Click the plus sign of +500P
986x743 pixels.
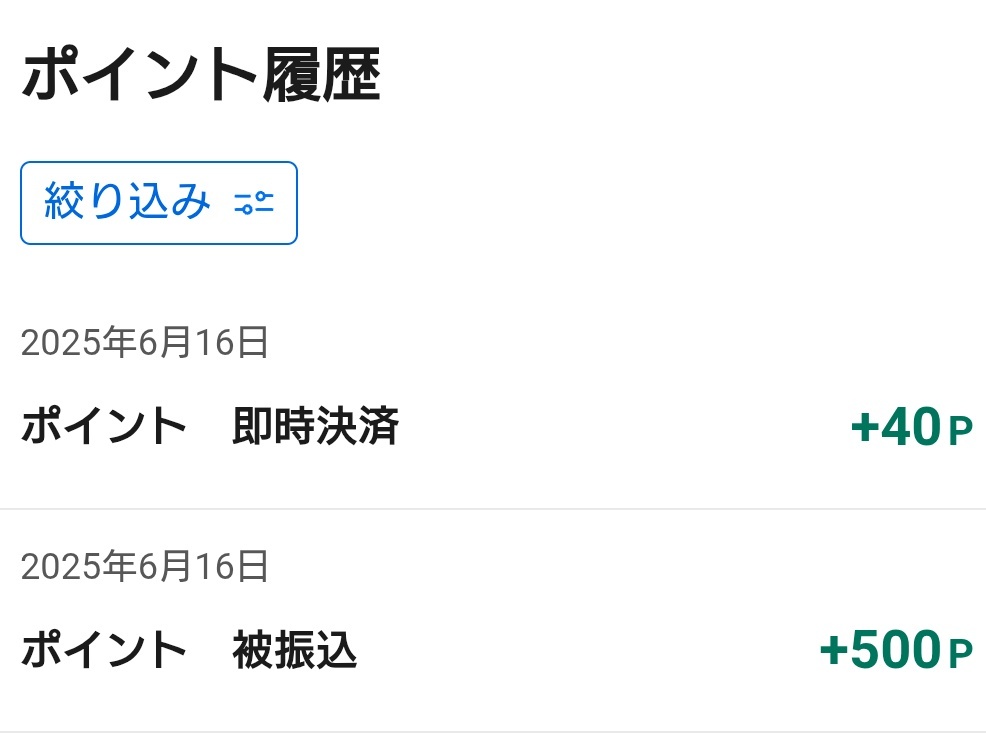coord(834,651)
